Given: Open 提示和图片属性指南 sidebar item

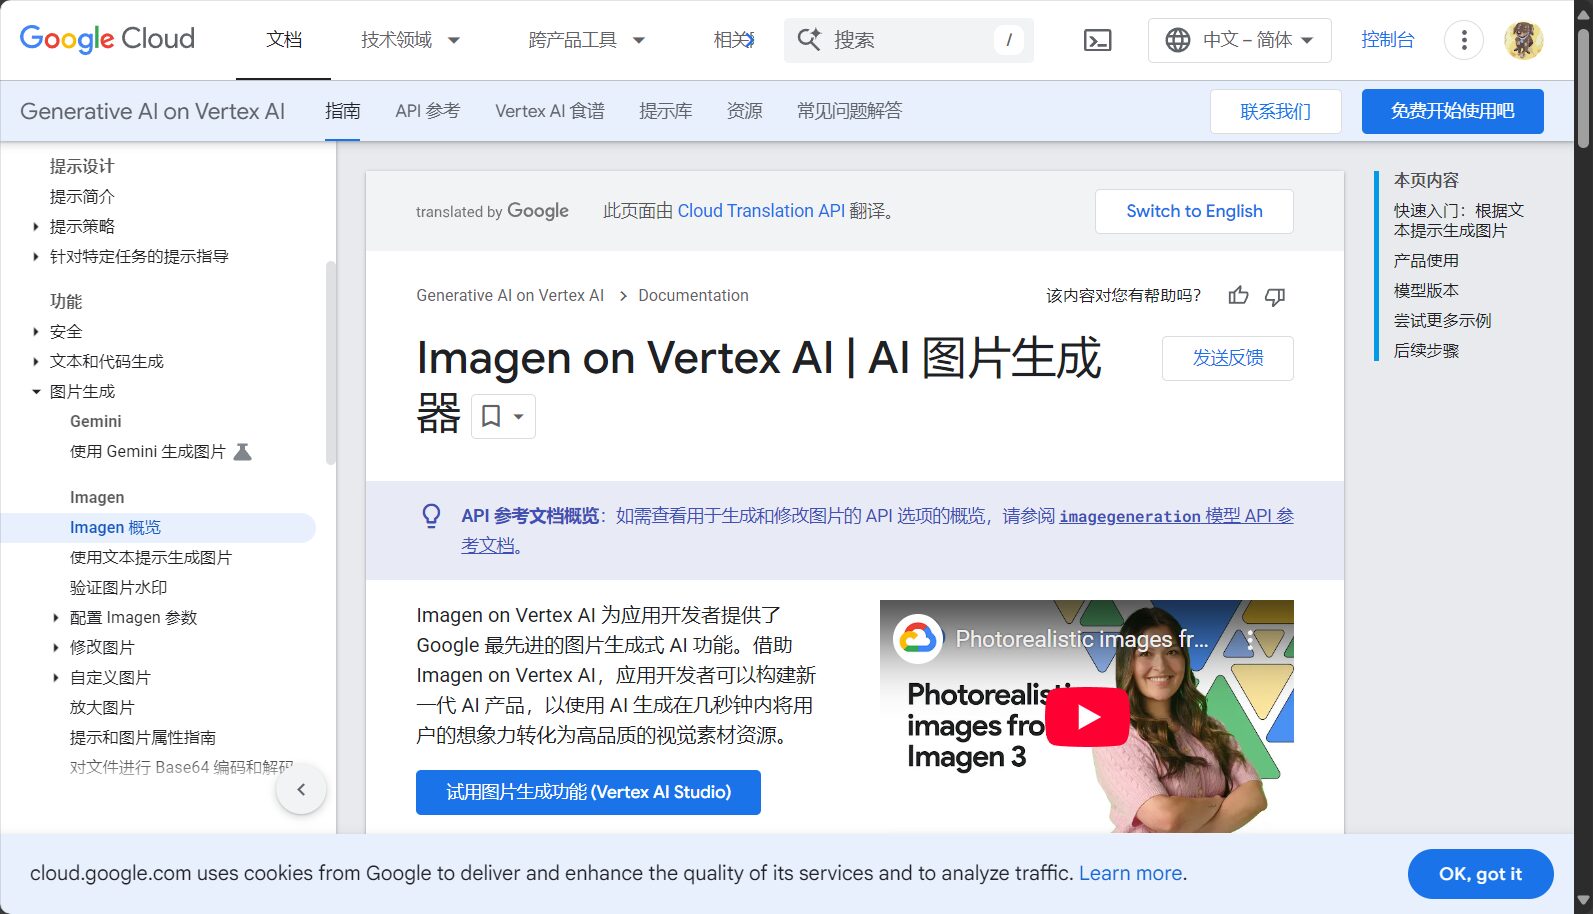Looking at the screenshot, I should click(143, 738).
